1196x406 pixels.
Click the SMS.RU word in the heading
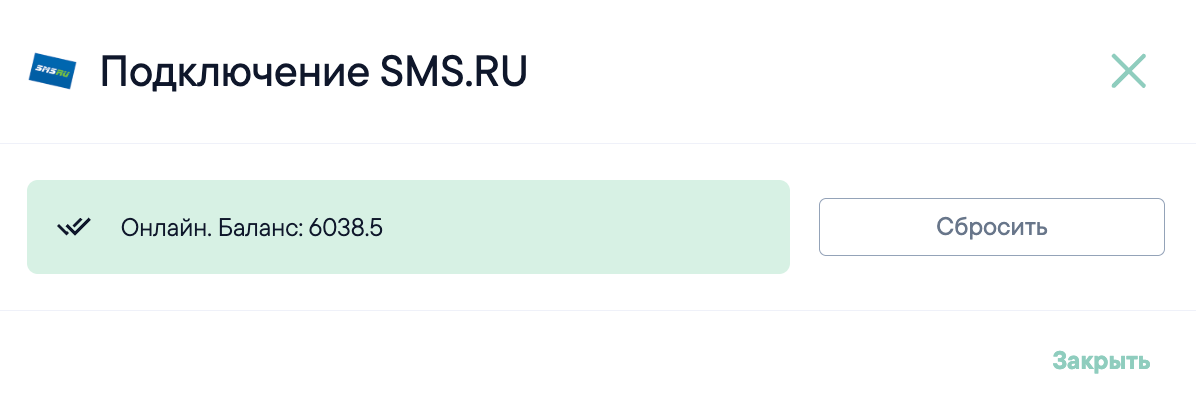453,72
